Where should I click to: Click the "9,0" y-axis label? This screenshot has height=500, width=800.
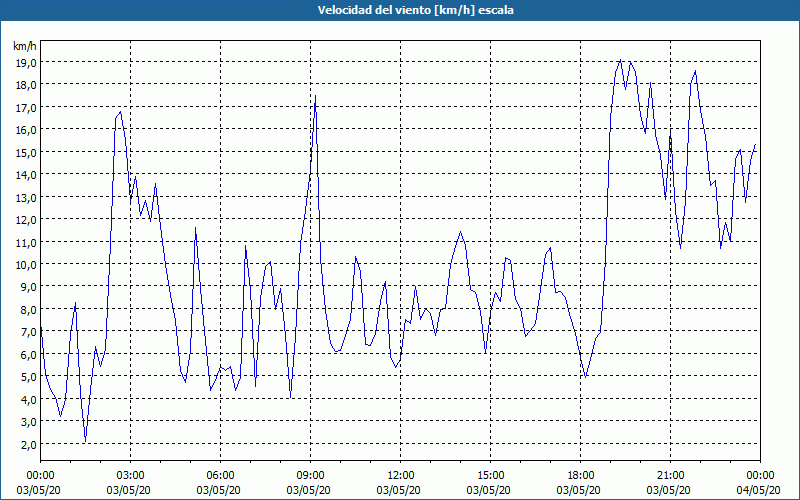(x=28, y=287)
